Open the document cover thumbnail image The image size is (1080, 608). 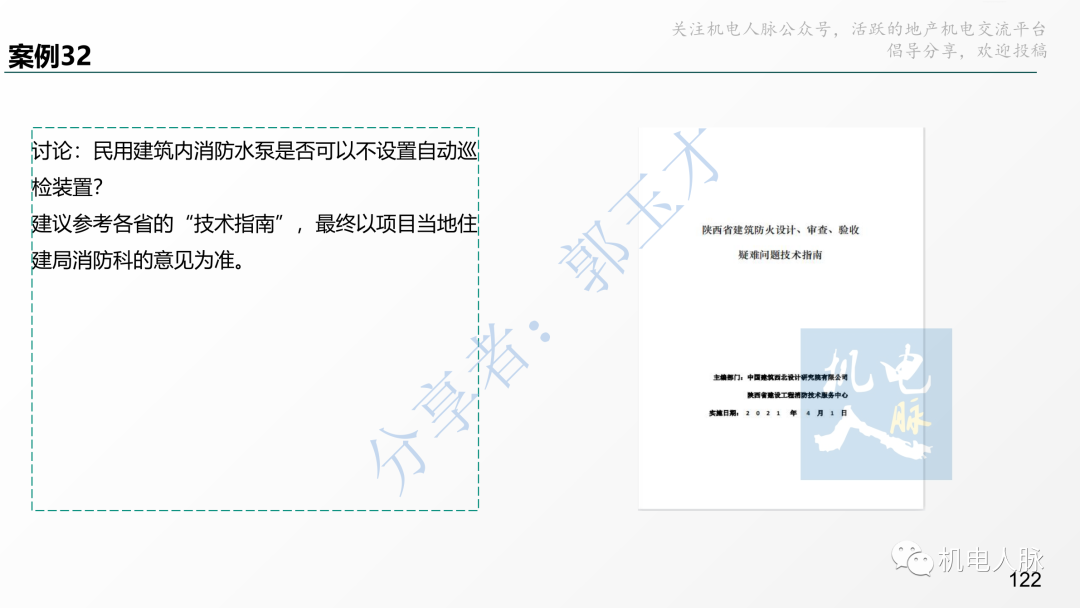[x=780, y=318]
